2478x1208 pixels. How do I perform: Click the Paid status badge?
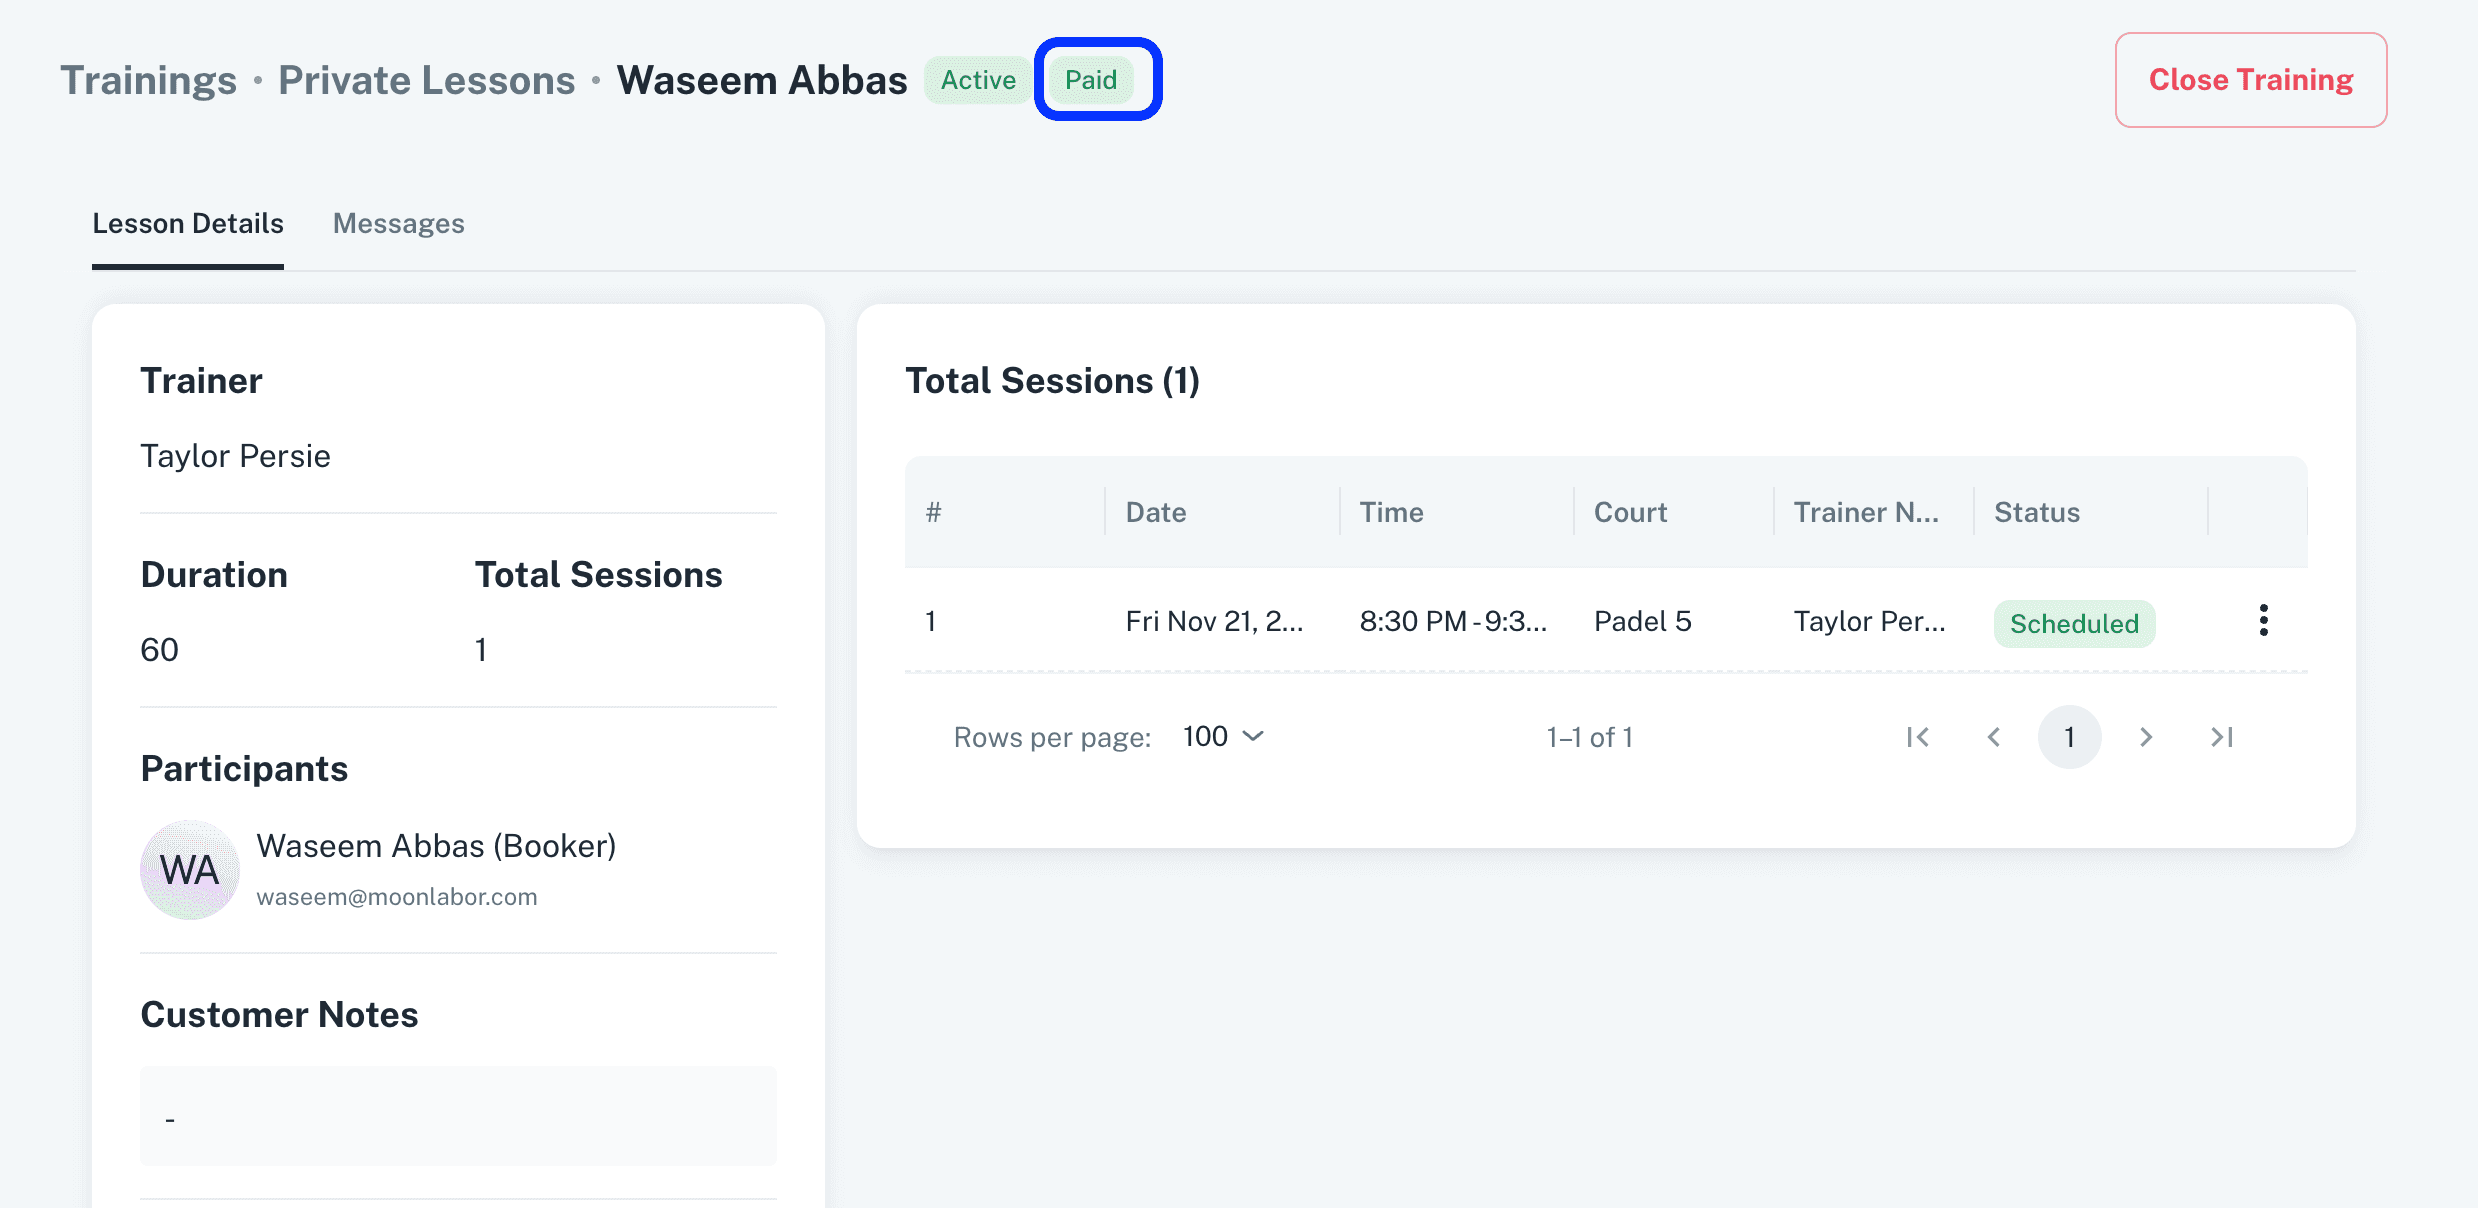coord(1090,80)
